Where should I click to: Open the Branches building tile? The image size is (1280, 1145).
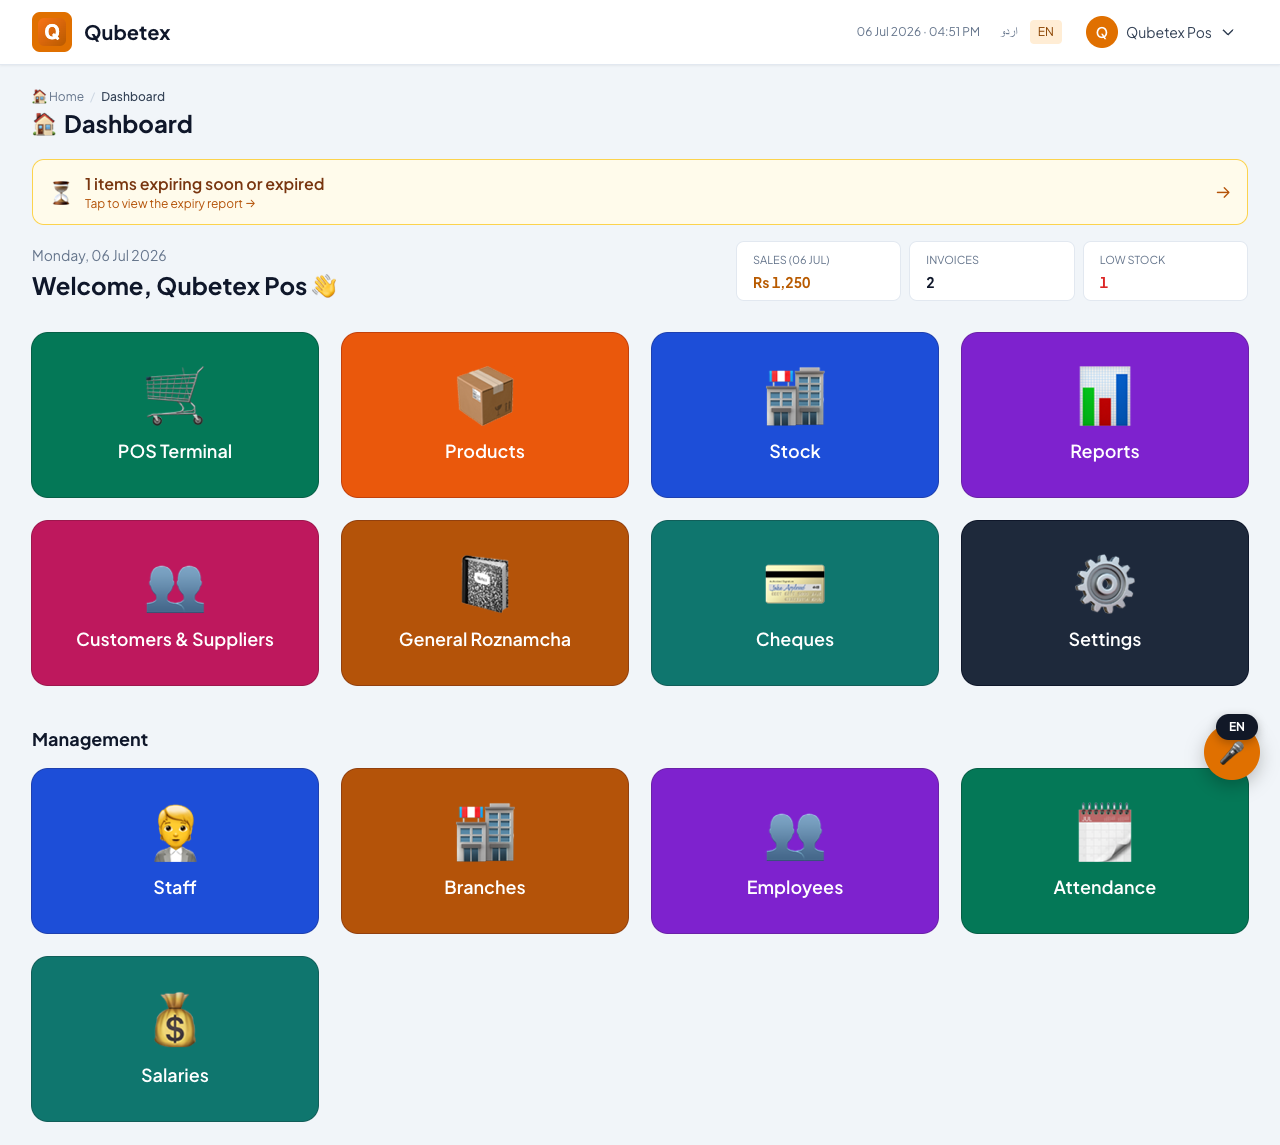485,851
